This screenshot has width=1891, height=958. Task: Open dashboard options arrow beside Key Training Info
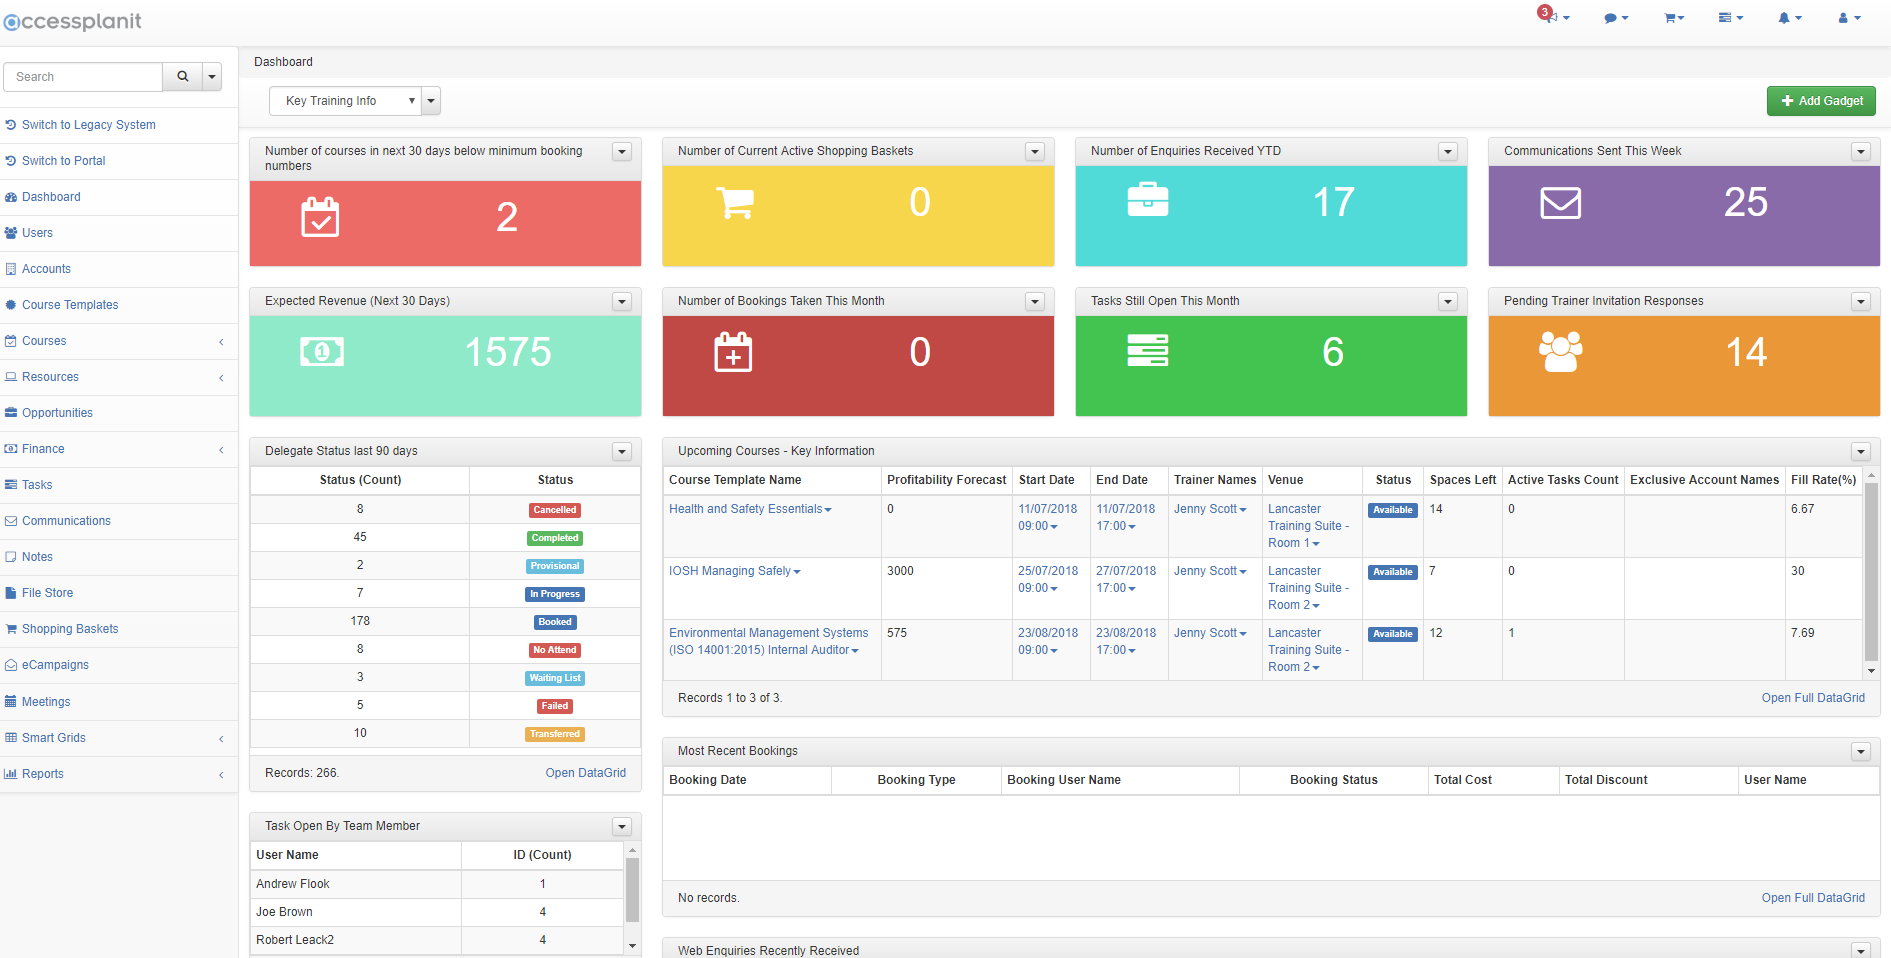(431, 101)
